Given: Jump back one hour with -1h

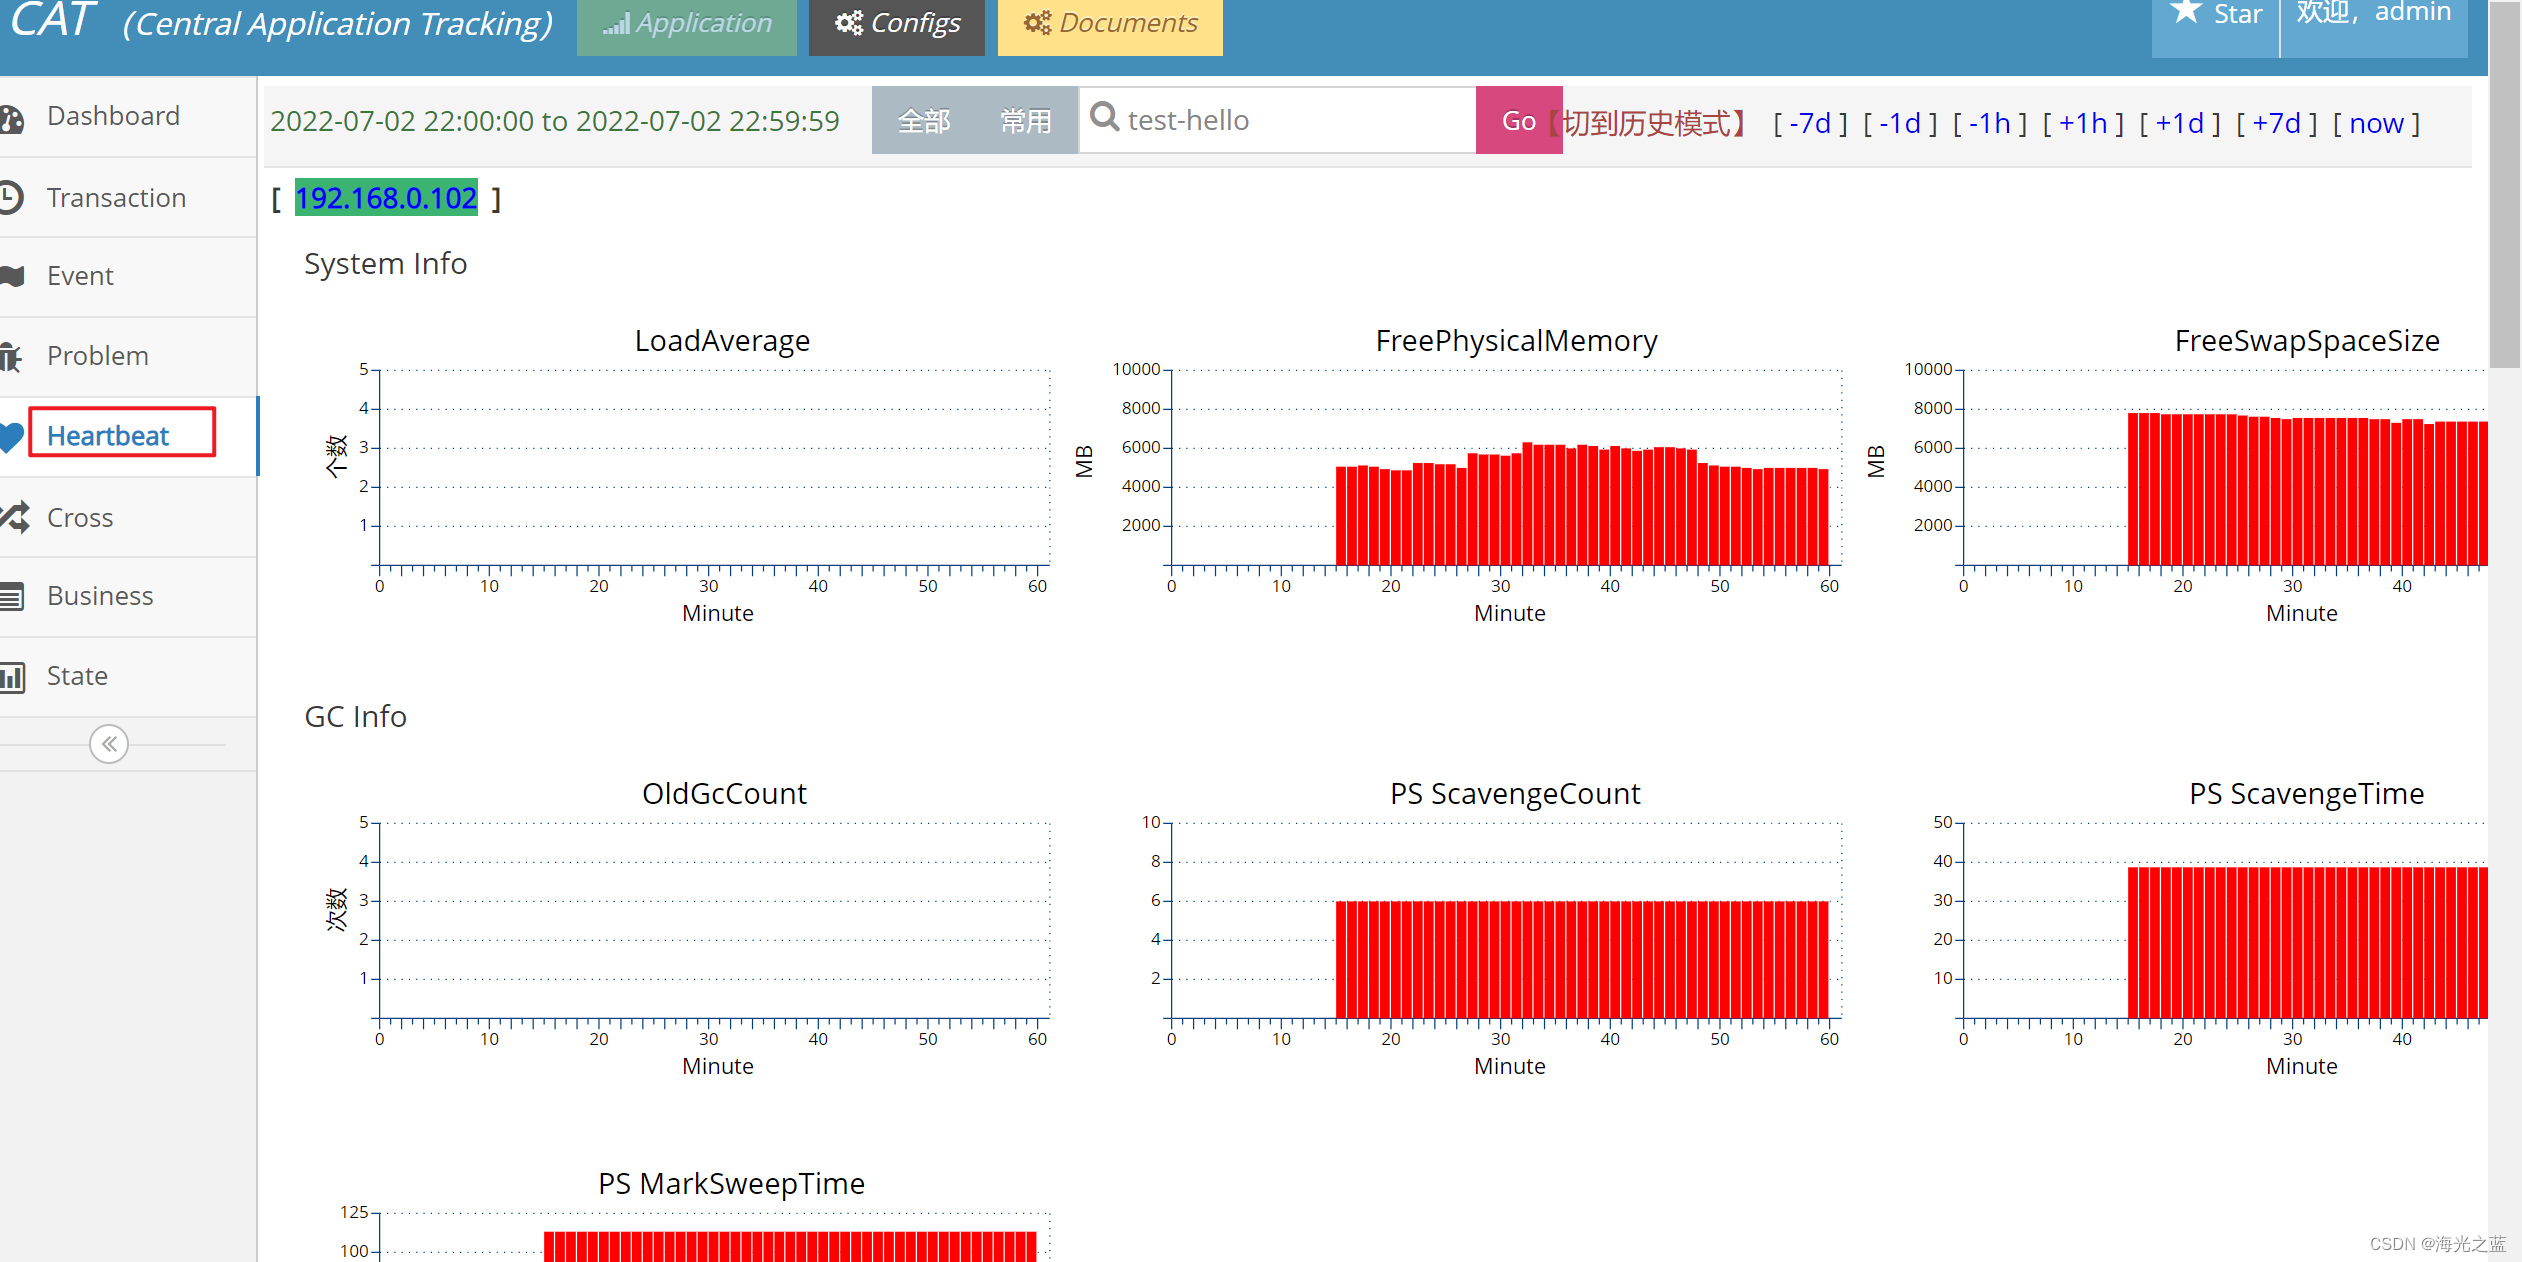Looking at the screenshot, I should (1989, 123).
